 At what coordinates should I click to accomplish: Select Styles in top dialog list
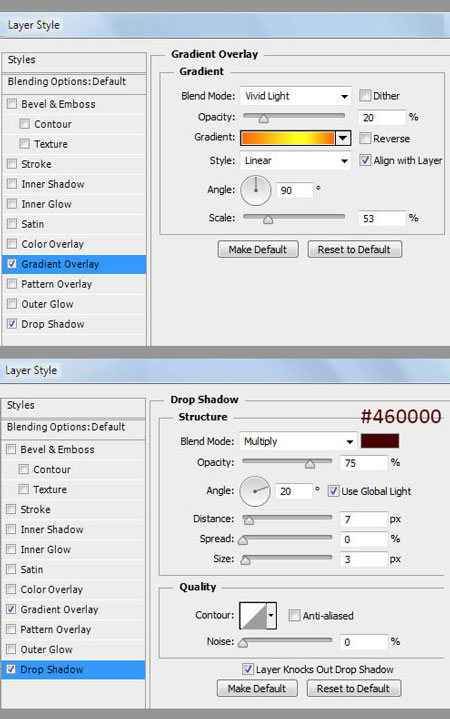pyautogui.click(x=74, y=60)
